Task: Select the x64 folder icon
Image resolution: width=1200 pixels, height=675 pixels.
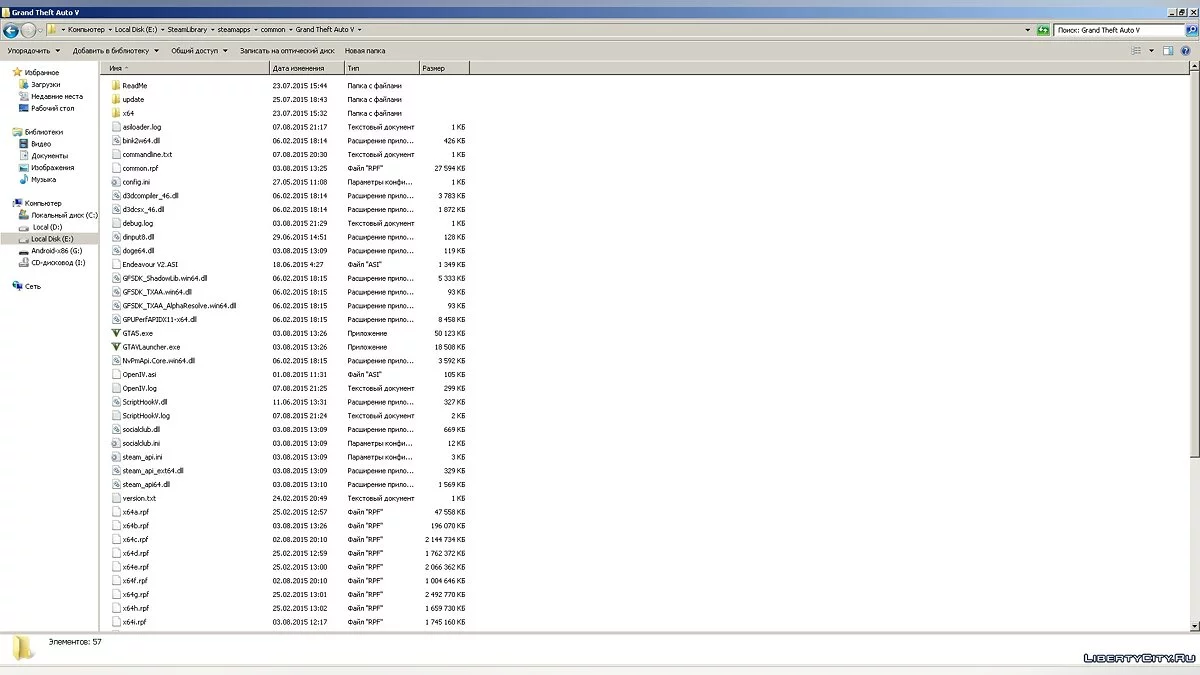Action: tap(116, 113)
